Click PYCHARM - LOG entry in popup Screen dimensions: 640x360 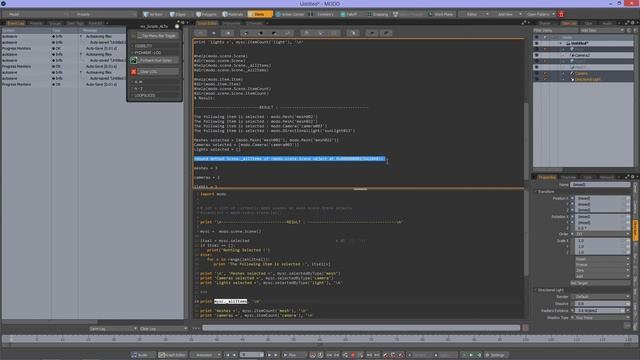click(148, 53)
